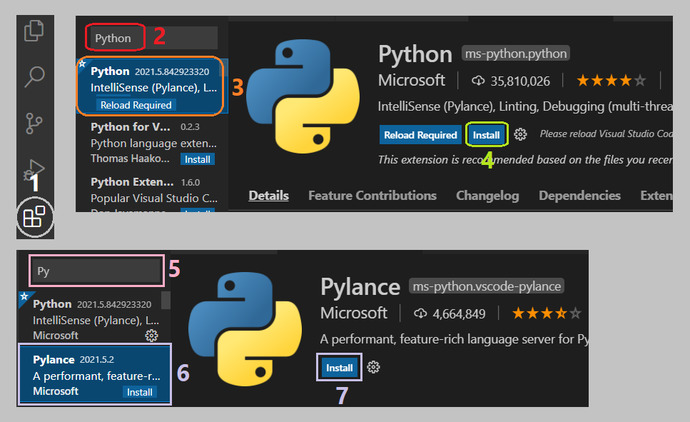Open the Search magnifier in activity bar
690x422 pixels.
[x=34, y=77]
